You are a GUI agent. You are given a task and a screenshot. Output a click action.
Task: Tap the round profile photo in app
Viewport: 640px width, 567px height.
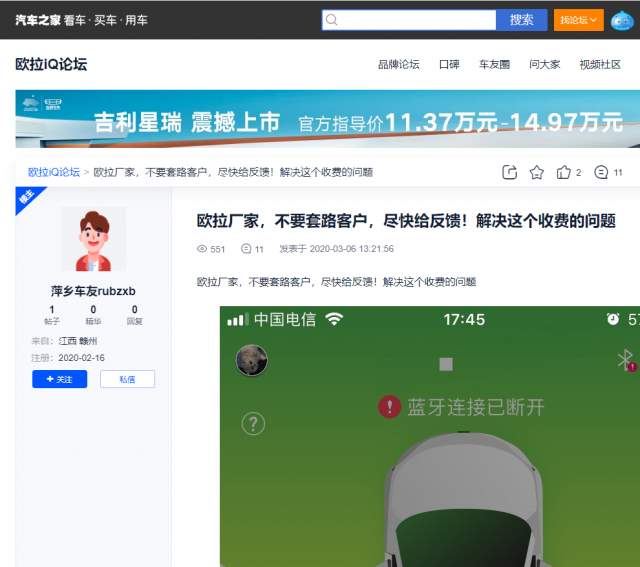252,360
